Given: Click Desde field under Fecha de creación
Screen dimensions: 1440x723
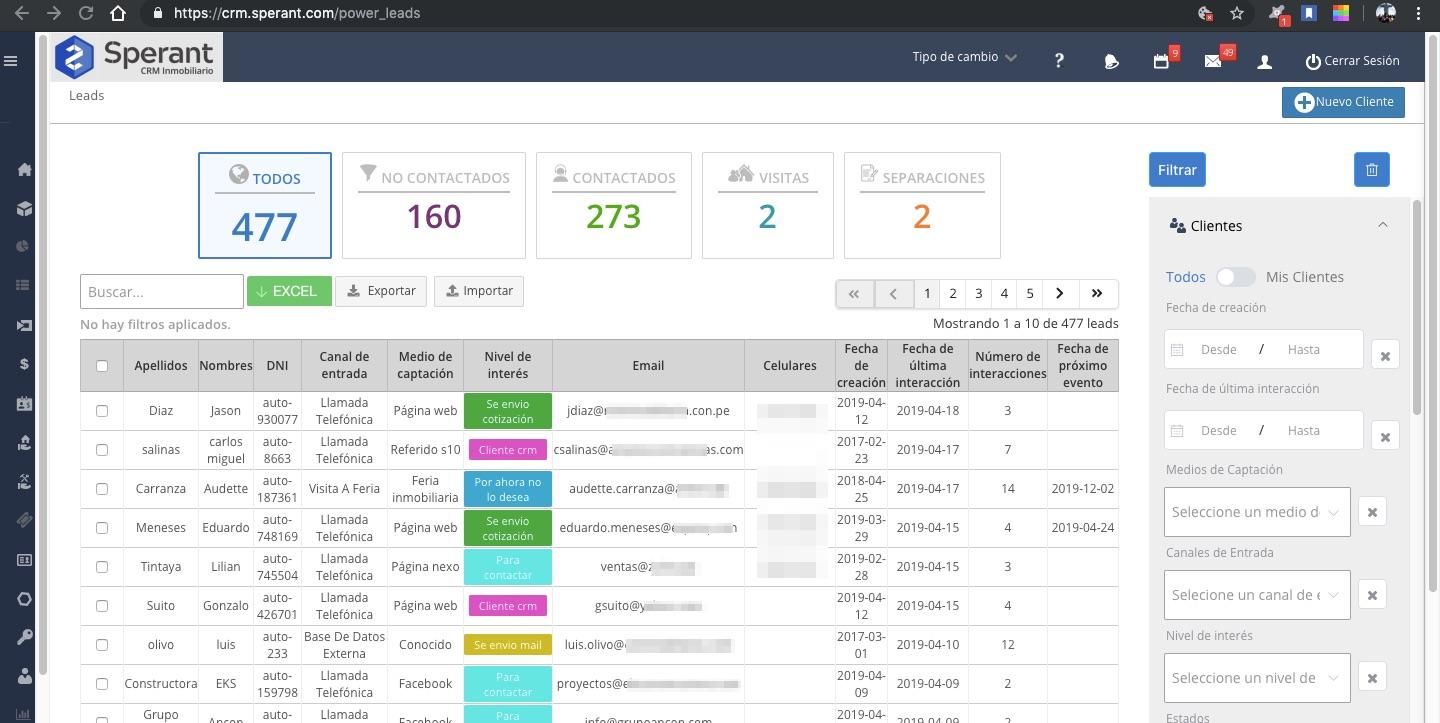Looking at the screenshot, I should pos(1218,350).
